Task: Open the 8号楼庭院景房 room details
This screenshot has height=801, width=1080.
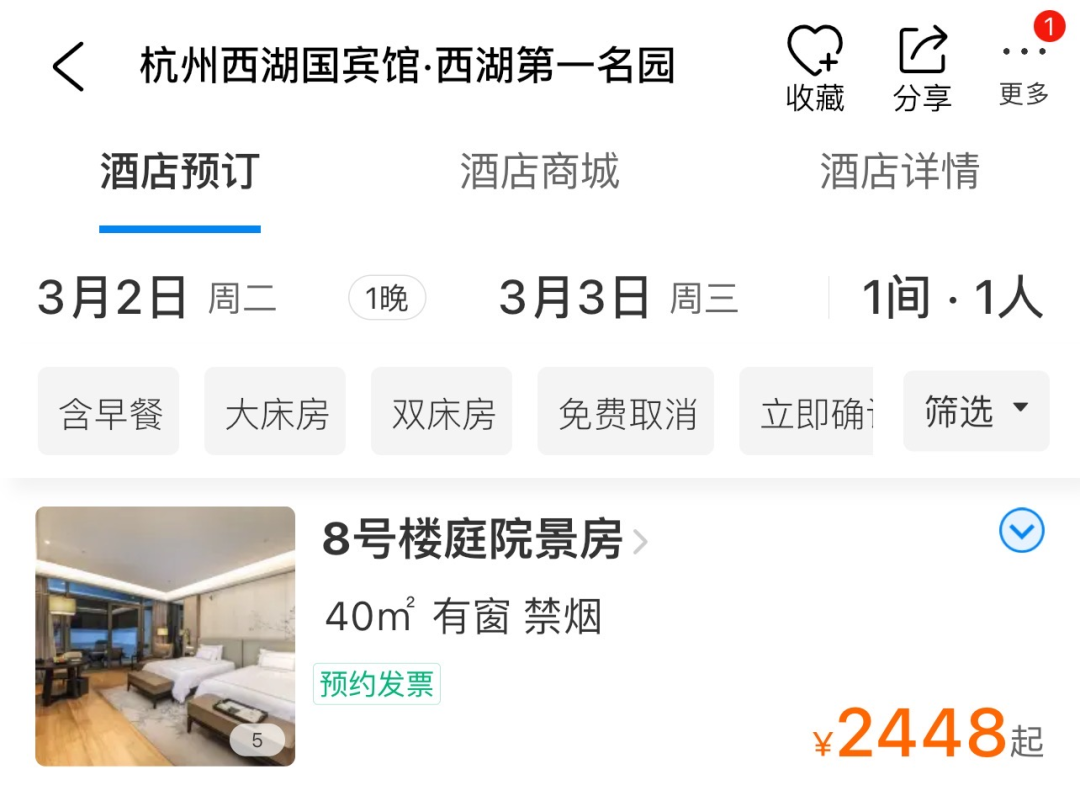Action: point(485,539)
